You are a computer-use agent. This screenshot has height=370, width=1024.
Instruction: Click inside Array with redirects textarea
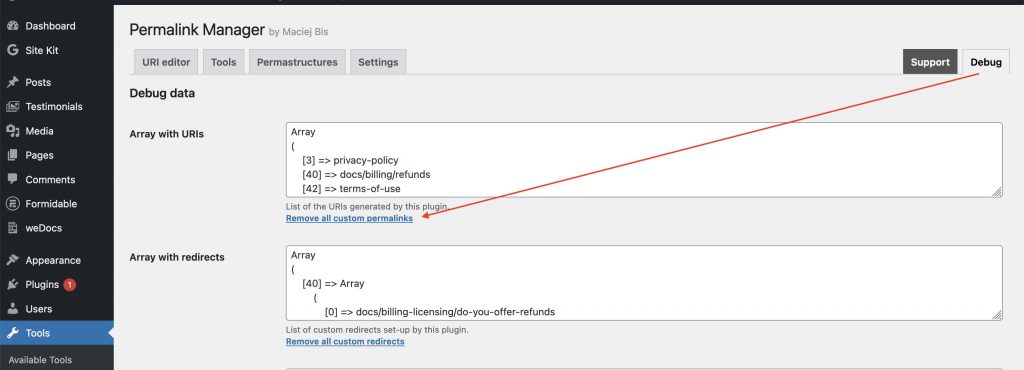click(x=644, y=283)
